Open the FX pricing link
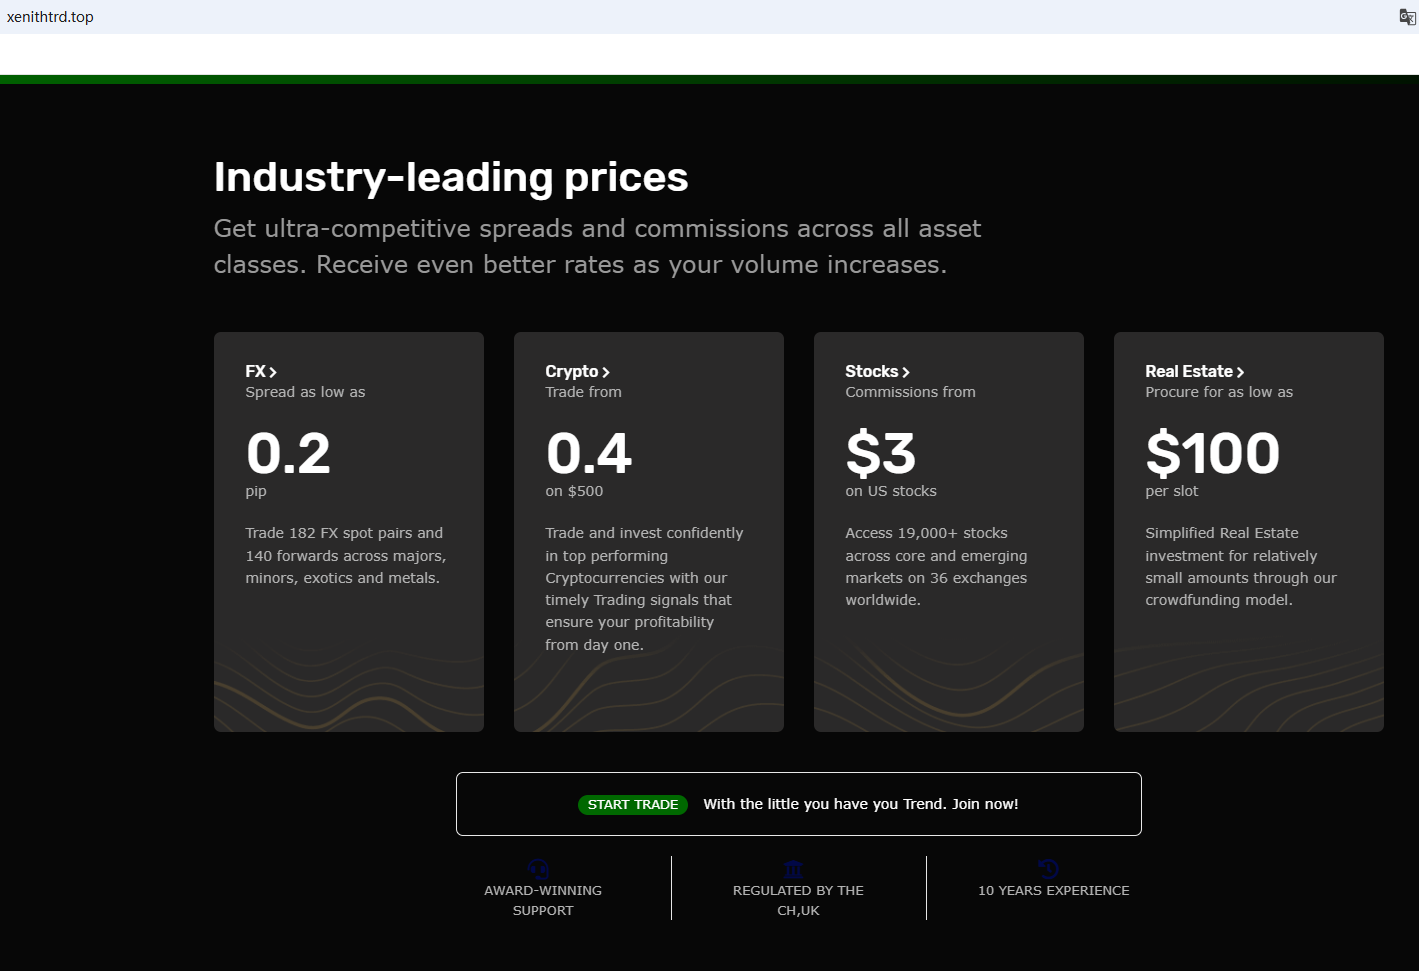 click(x=256, y=371)
